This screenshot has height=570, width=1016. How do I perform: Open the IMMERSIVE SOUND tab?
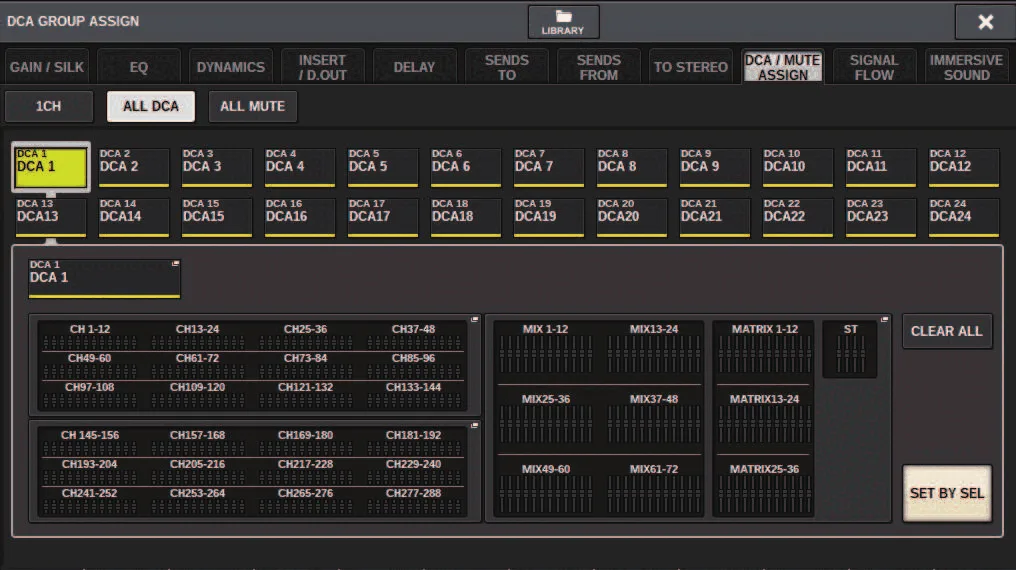coord(966,67)
